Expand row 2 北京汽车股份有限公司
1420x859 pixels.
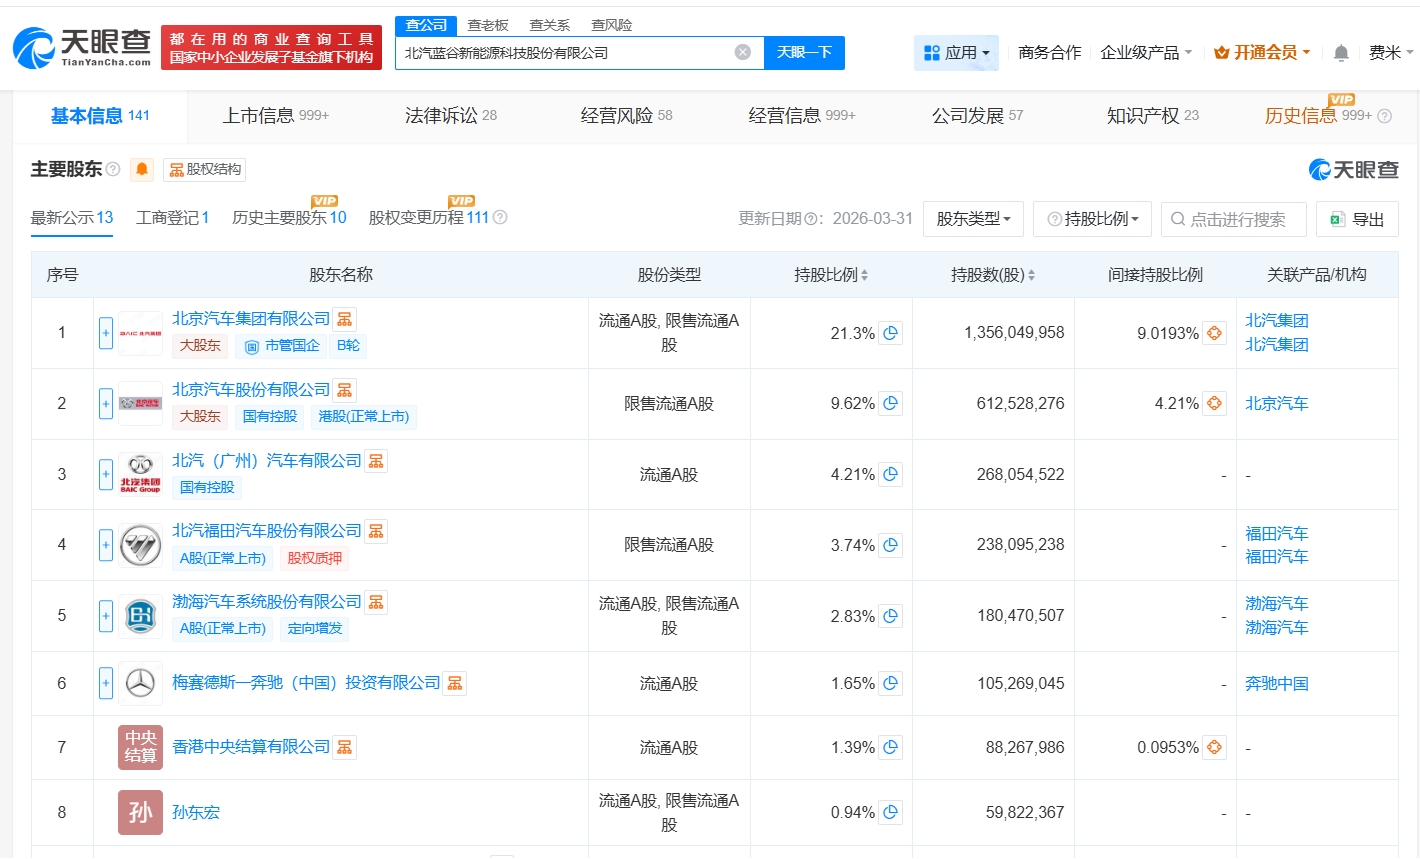106,404
